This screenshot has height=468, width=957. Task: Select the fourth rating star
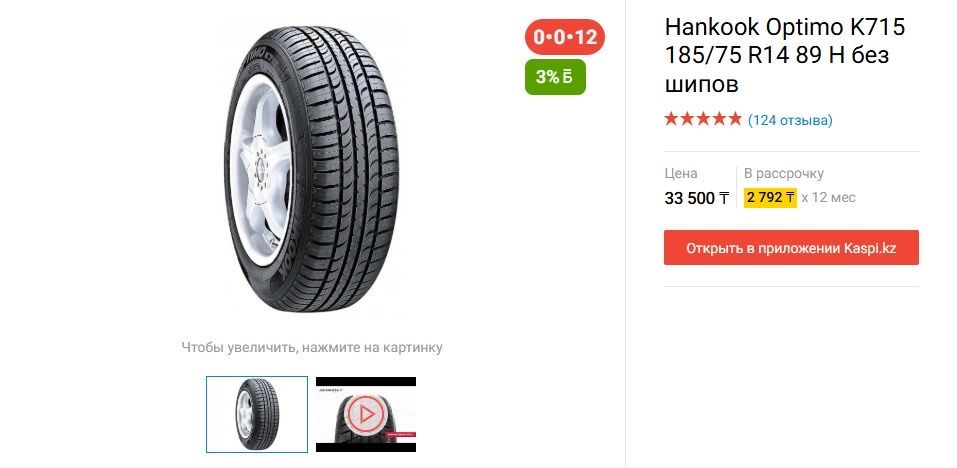(718, 119)
